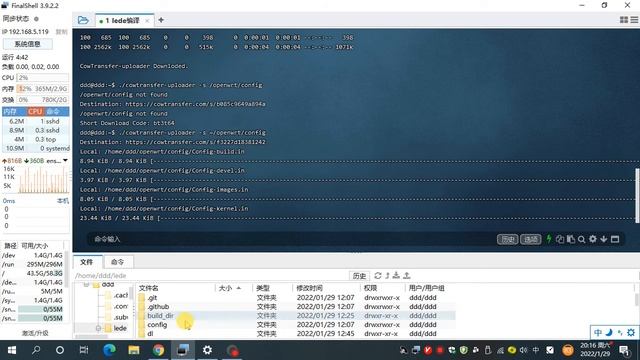Screen dimensions: 640x360
Task: Toggle full screen terminal window icon
Action: click(615, 239)
